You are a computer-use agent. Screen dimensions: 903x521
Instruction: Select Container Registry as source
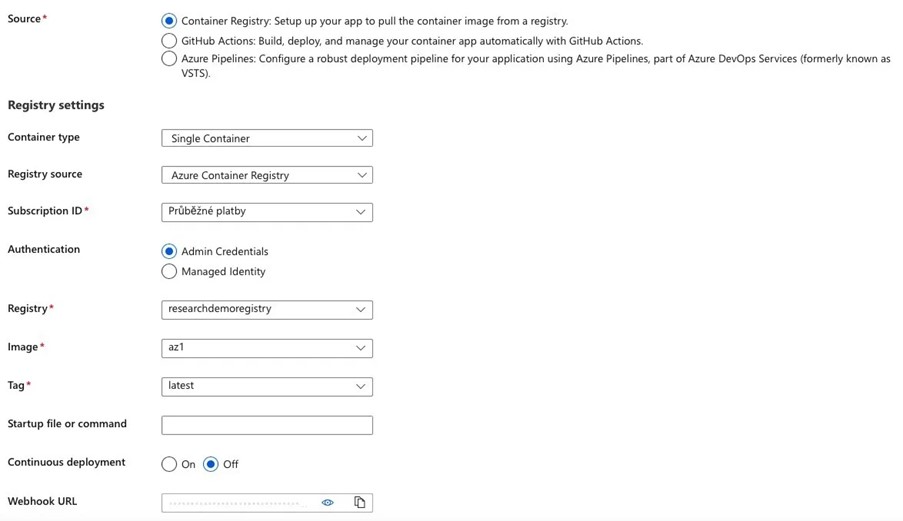coord(169,21)
